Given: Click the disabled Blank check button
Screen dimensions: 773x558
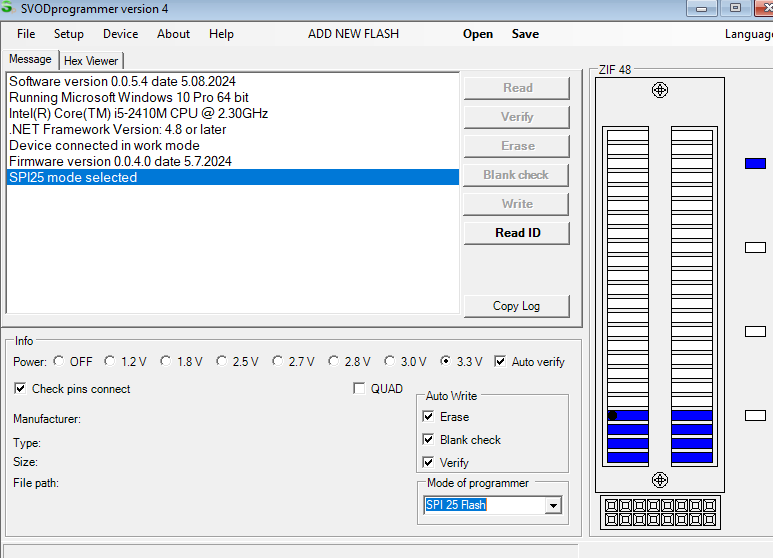Looking at the screenshot, I should [x=516, y=175].
